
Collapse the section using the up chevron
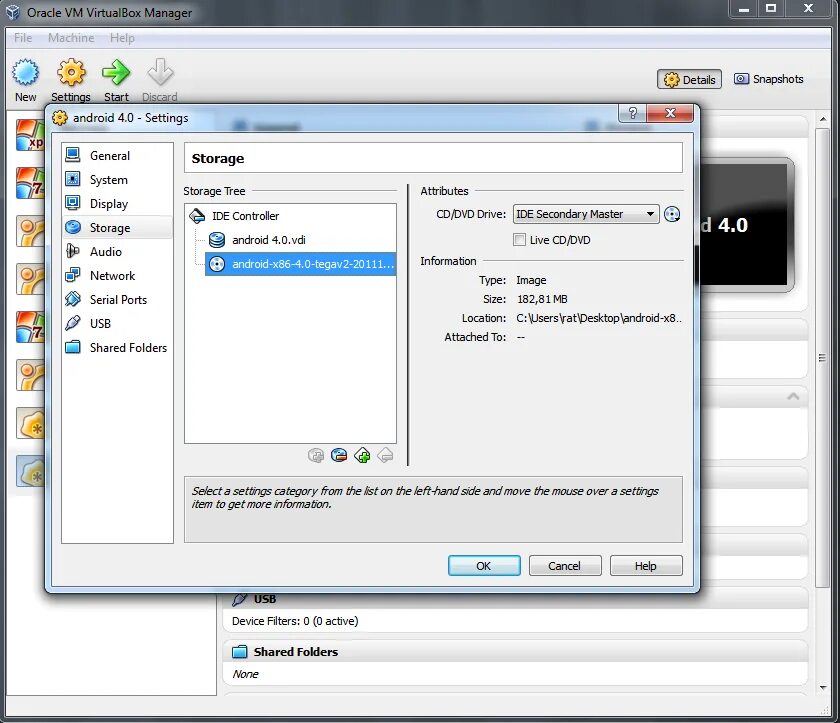coord(793,396)
